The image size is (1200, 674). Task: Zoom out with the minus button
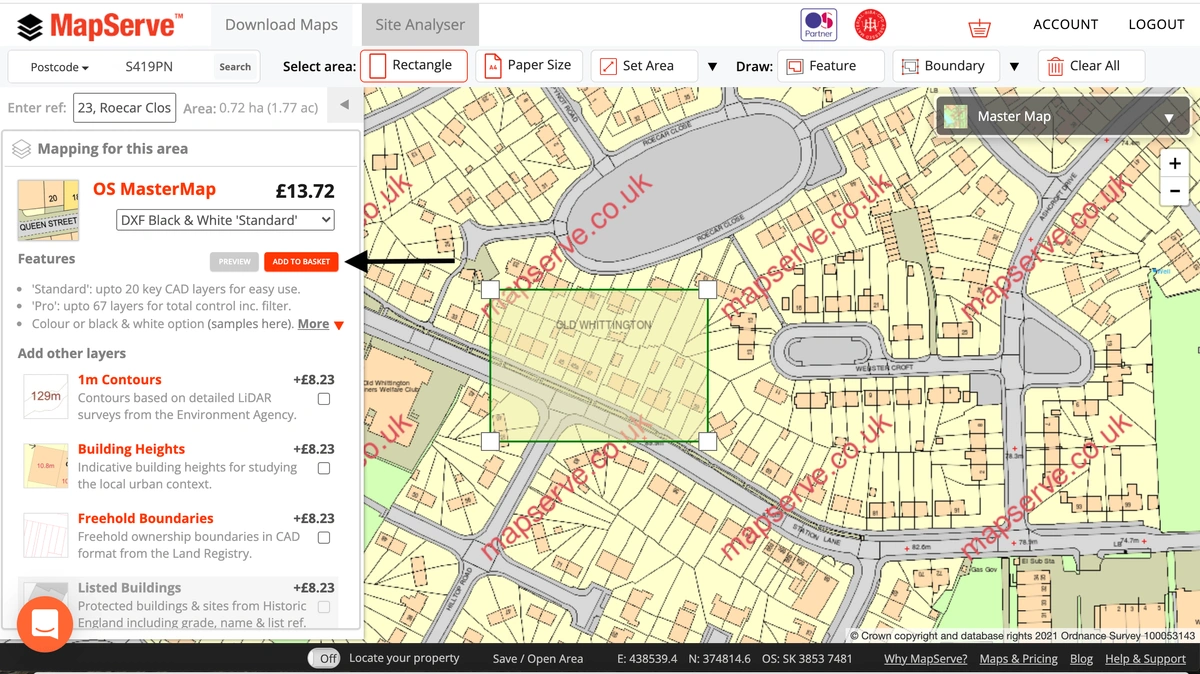[x=1175, y=191]
